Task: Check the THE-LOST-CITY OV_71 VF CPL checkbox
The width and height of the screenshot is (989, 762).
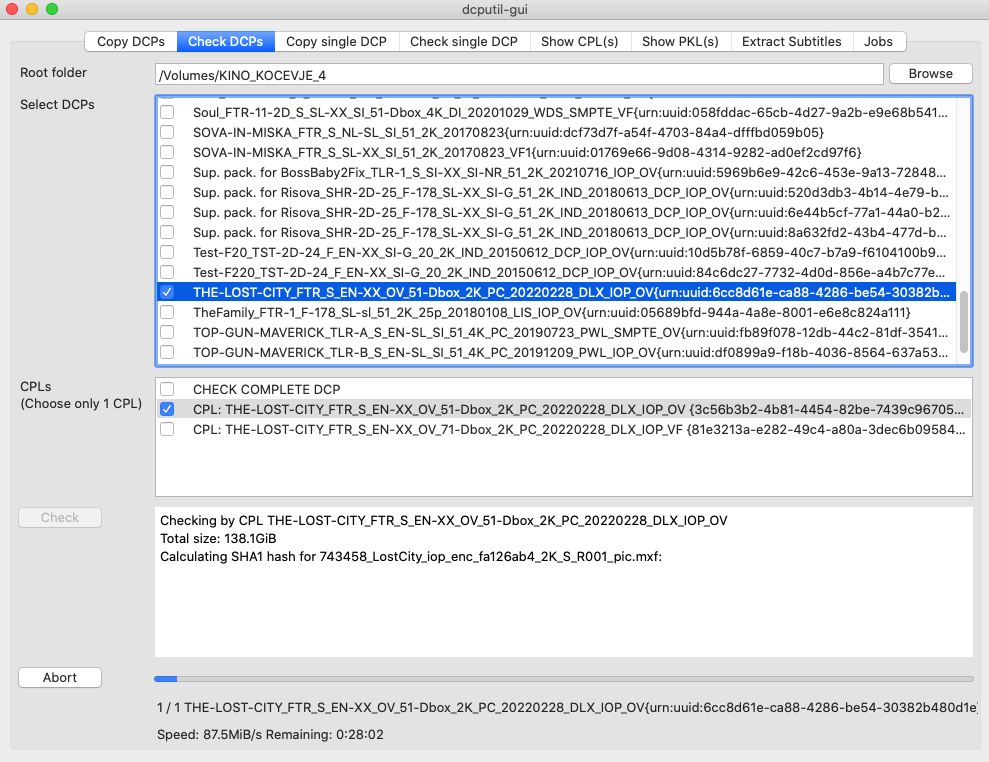Action: (x=168, y=429)
